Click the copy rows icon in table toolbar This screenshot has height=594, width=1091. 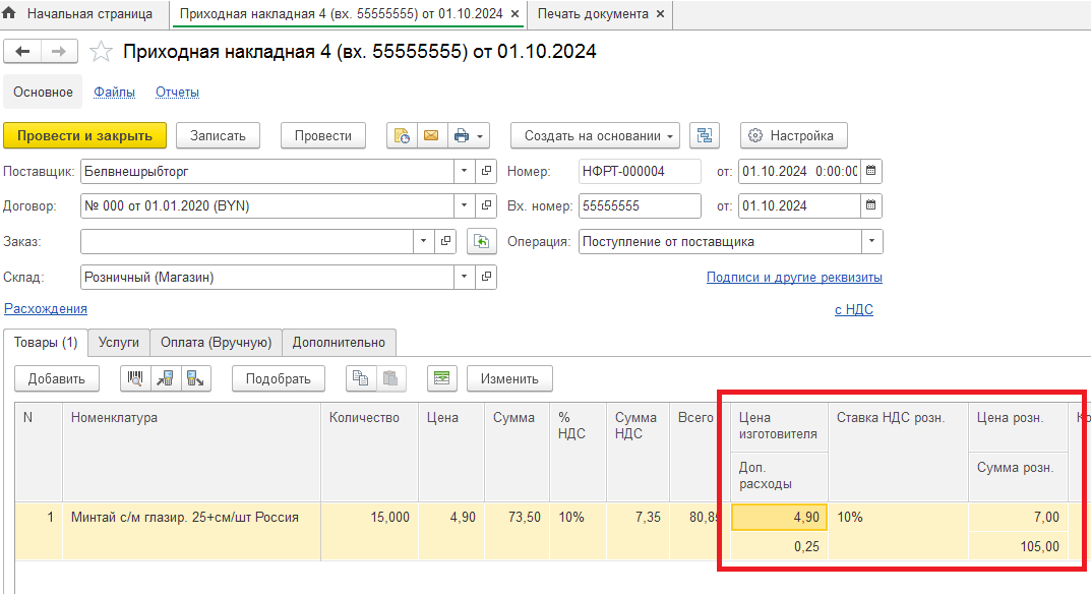pos(360,378)
